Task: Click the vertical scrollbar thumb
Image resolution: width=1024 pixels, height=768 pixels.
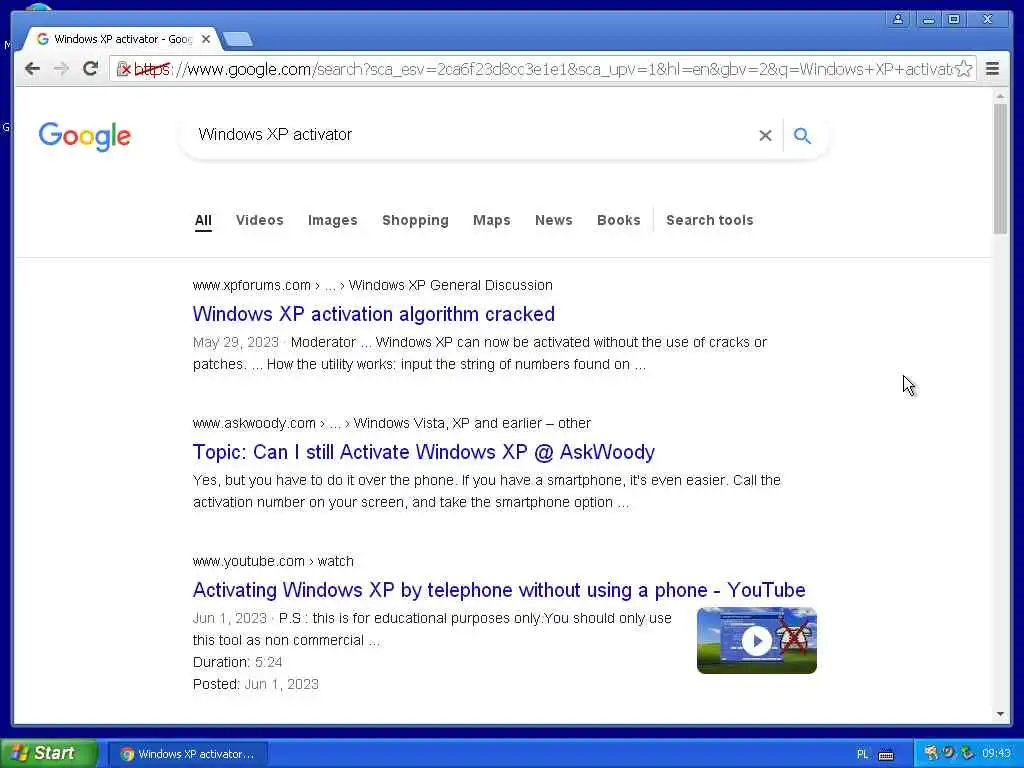Action: point(1000,168)
